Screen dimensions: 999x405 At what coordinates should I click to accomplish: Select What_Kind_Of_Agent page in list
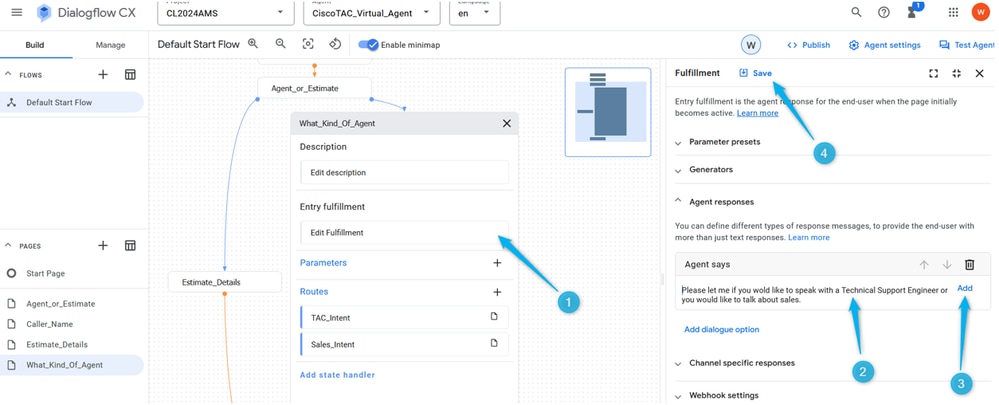click(x=72, y=365)
